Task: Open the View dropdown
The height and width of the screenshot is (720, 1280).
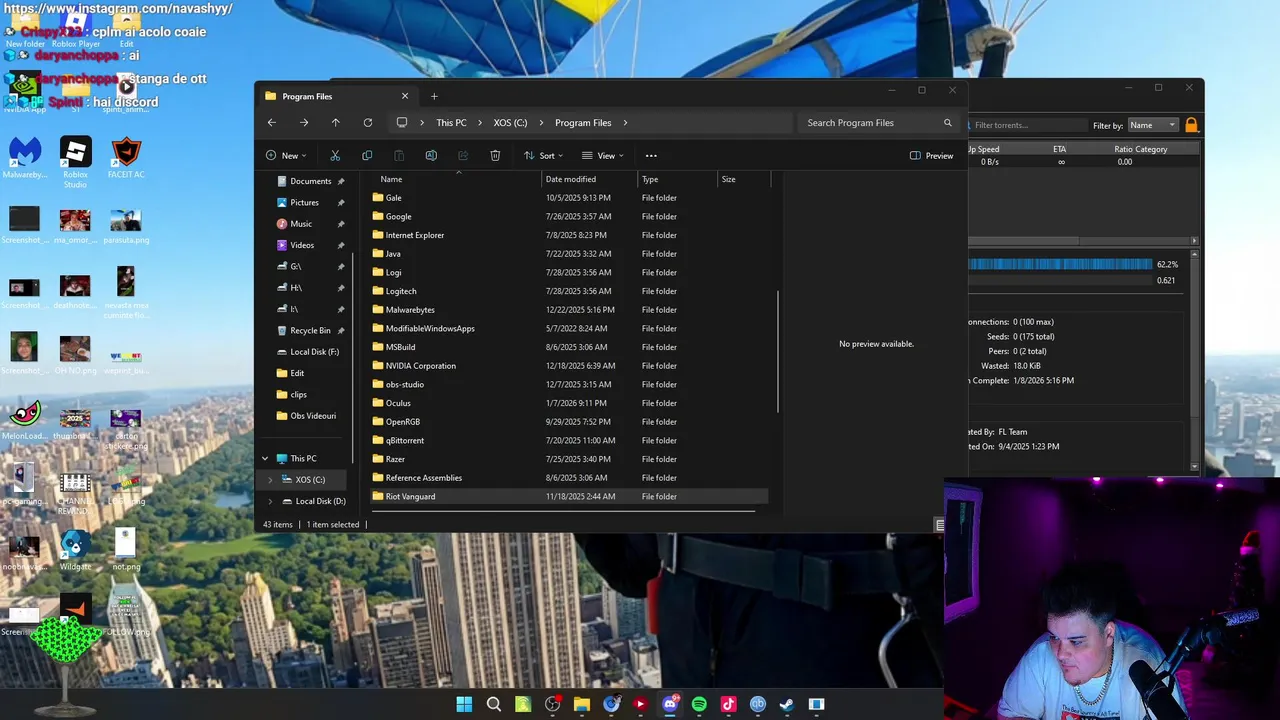Action: (x=603, y=155)
